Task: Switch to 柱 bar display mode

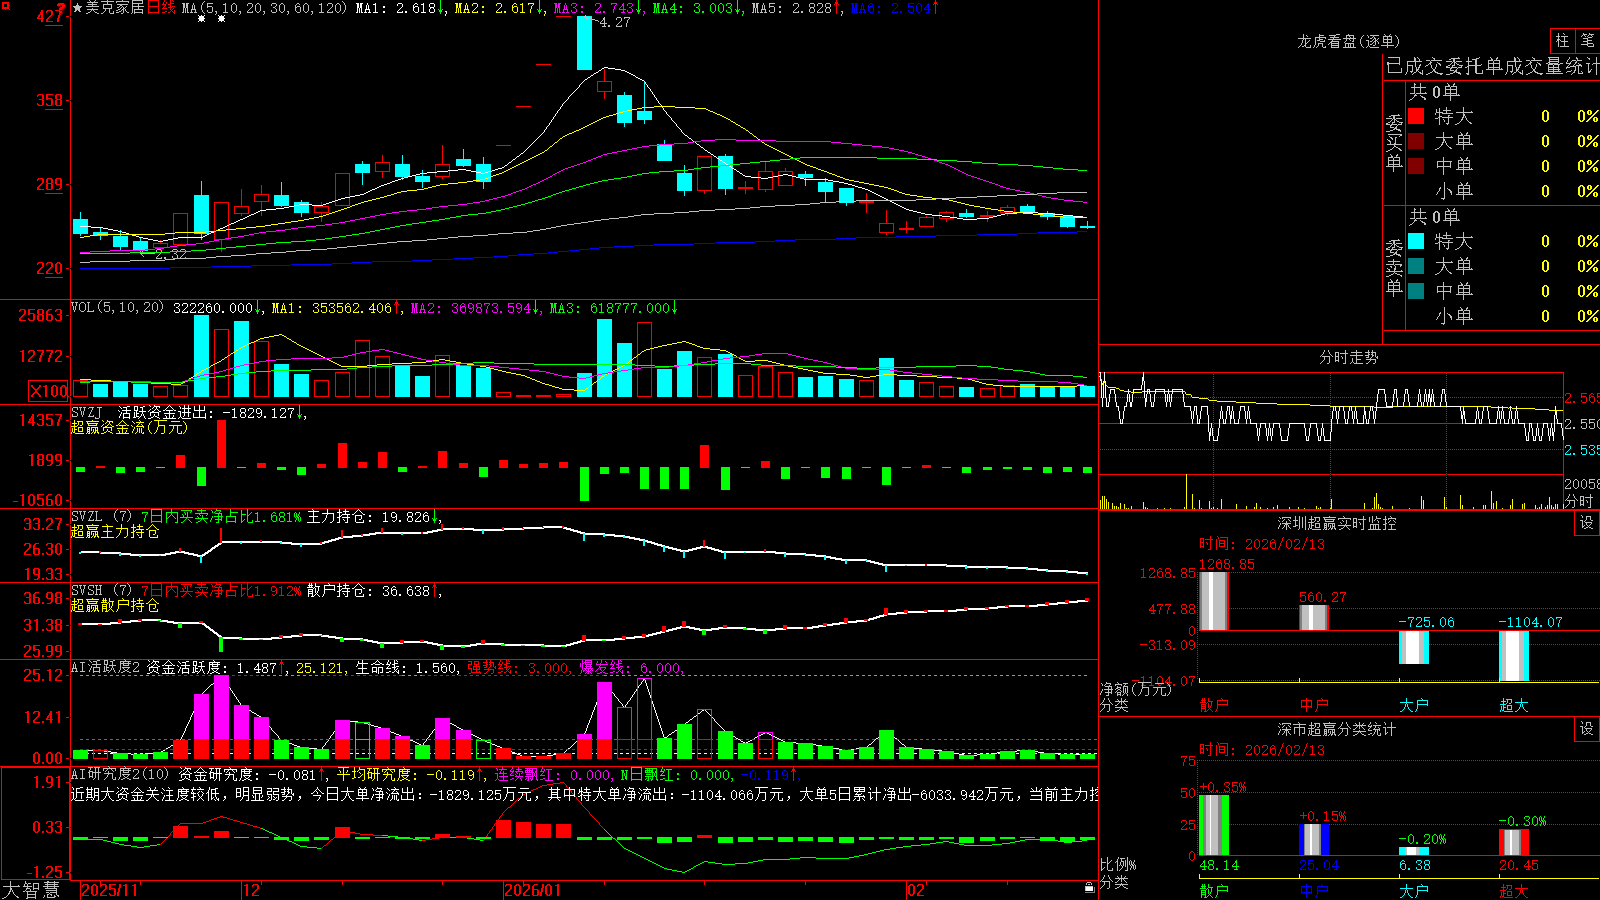Action: coord(1562,40)
